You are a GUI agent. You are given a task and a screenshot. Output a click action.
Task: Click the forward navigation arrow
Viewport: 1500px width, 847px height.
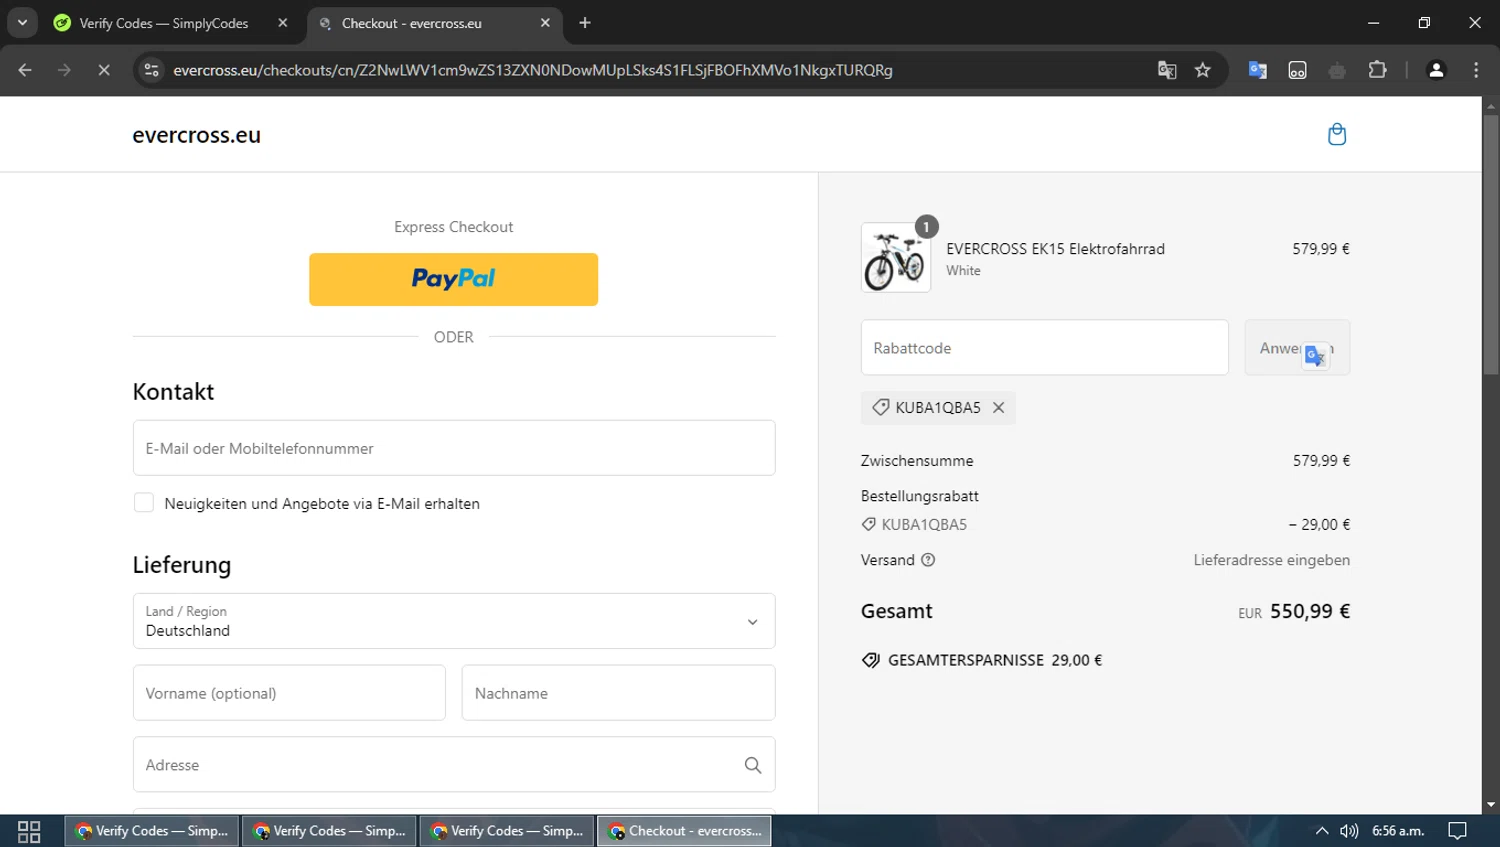[x=64, y=70]
